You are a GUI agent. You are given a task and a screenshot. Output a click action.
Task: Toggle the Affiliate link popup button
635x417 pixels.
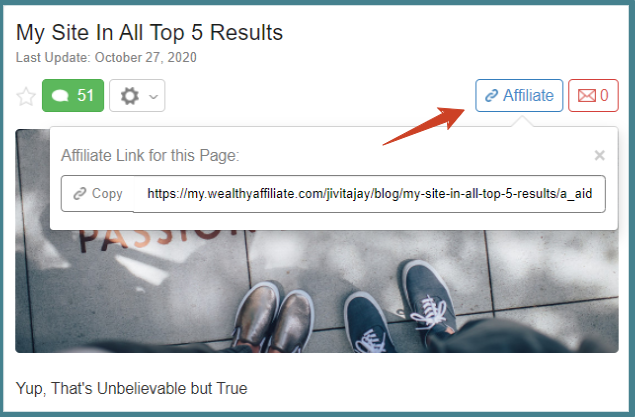pos(519,96)
